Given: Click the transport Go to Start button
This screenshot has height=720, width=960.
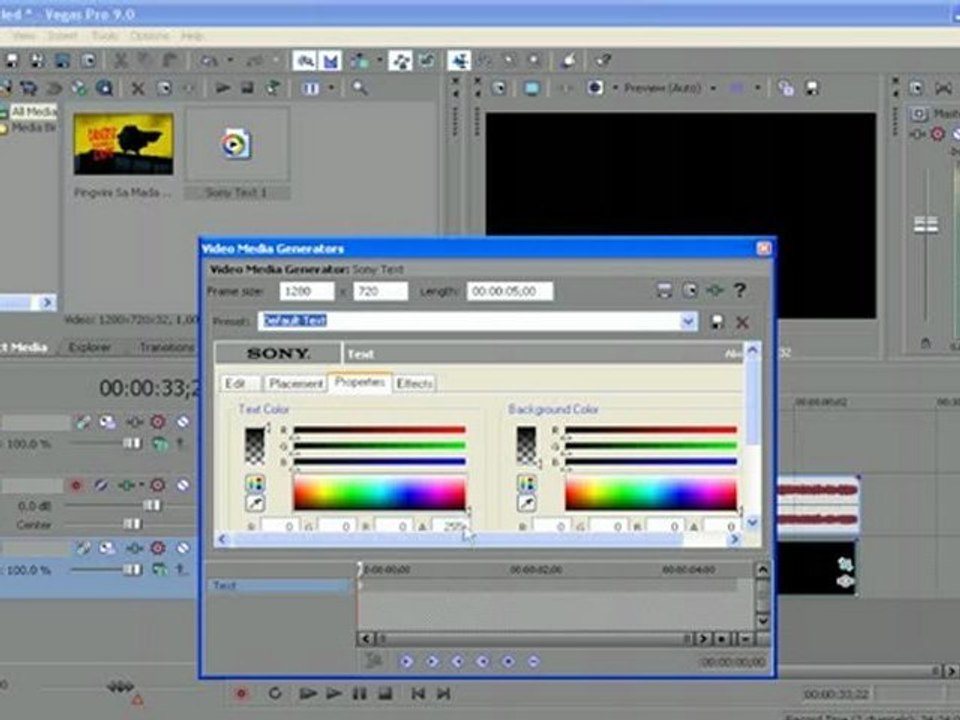Looking at the screenshot, I should coord(418,694).
